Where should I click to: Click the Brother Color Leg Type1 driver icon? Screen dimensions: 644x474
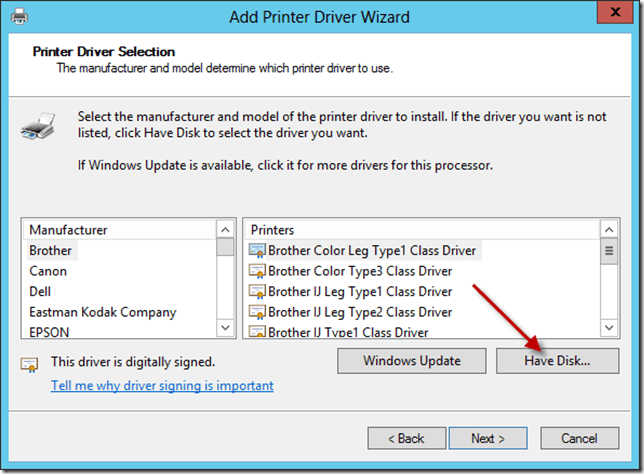point(258,250)
